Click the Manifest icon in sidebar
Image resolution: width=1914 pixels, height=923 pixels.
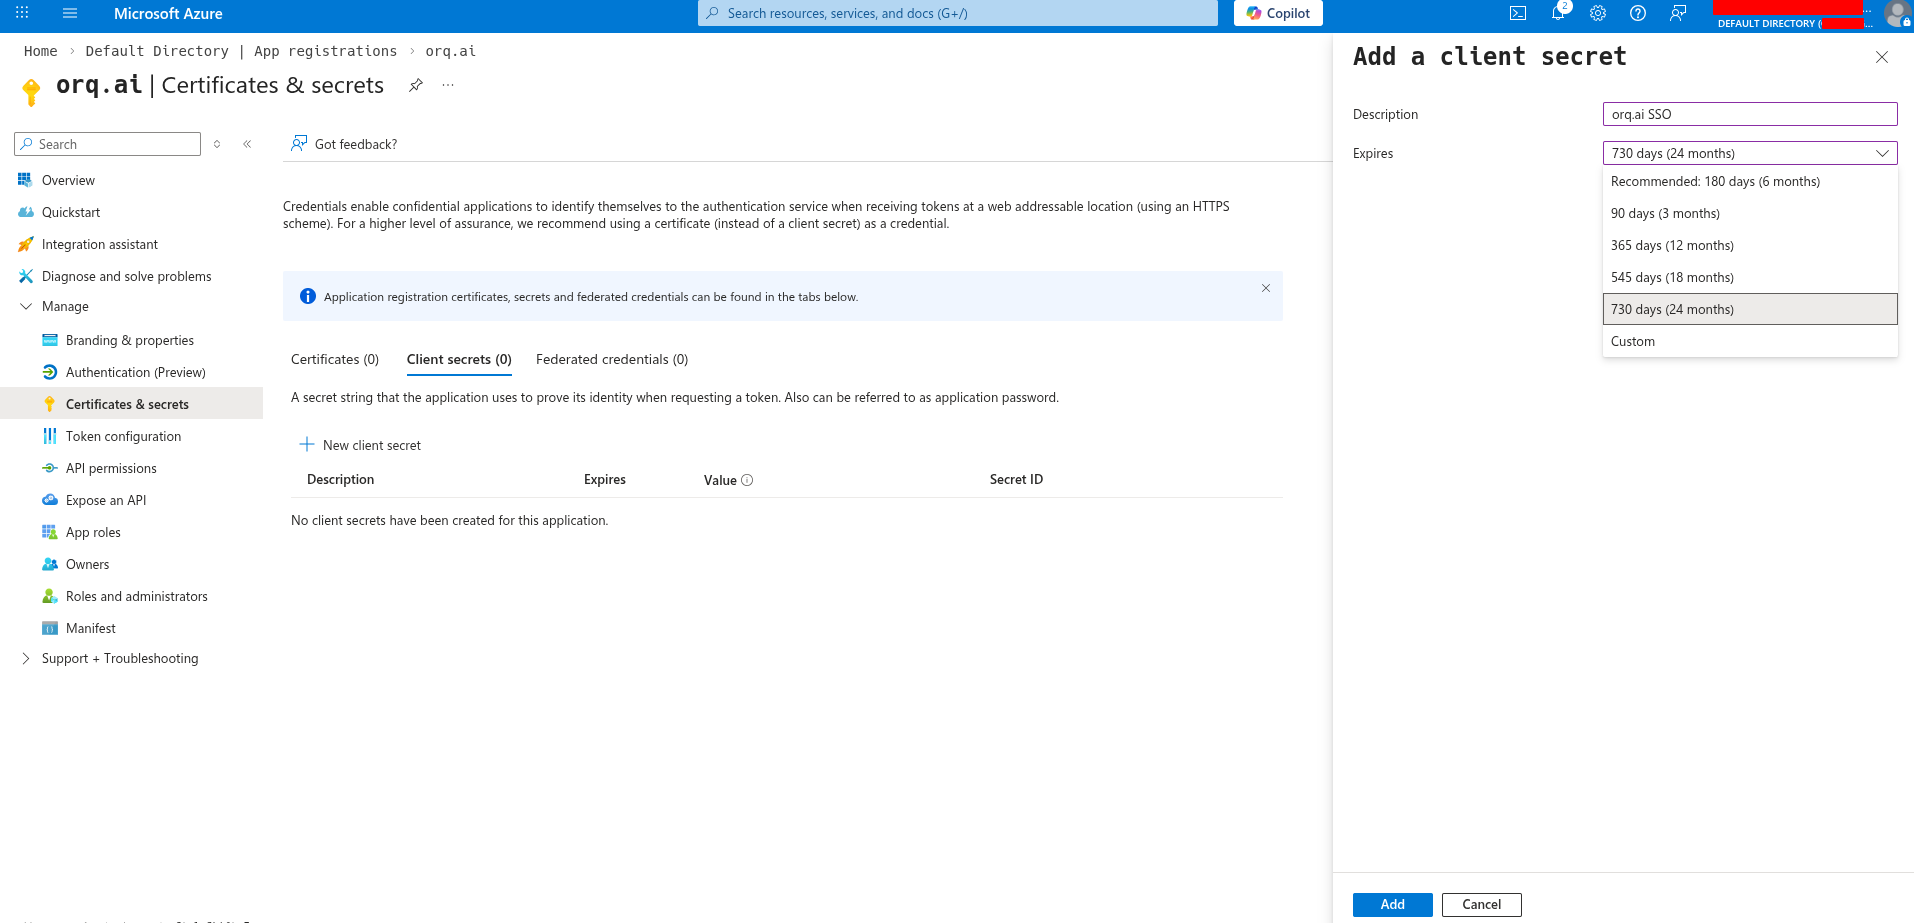coord(49,628)
